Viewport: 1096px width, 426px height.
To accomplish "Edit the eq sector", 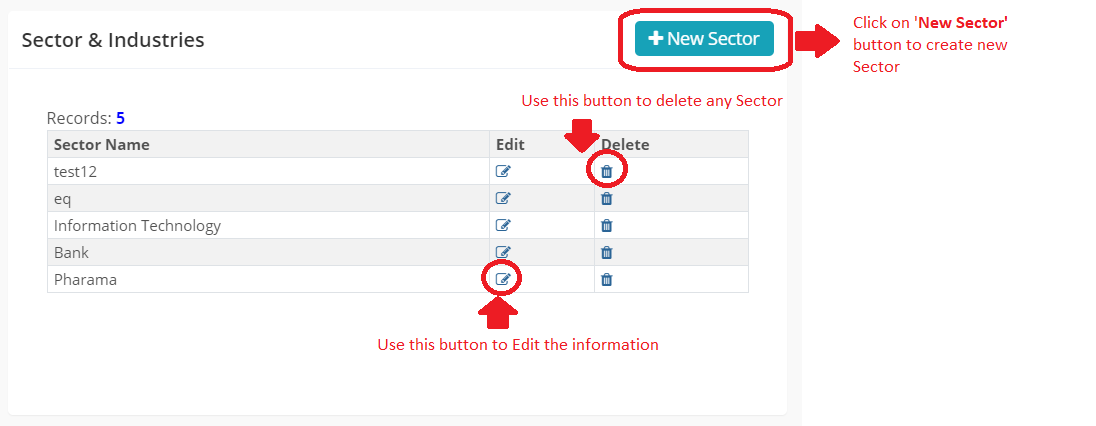I will click(503, 199).
